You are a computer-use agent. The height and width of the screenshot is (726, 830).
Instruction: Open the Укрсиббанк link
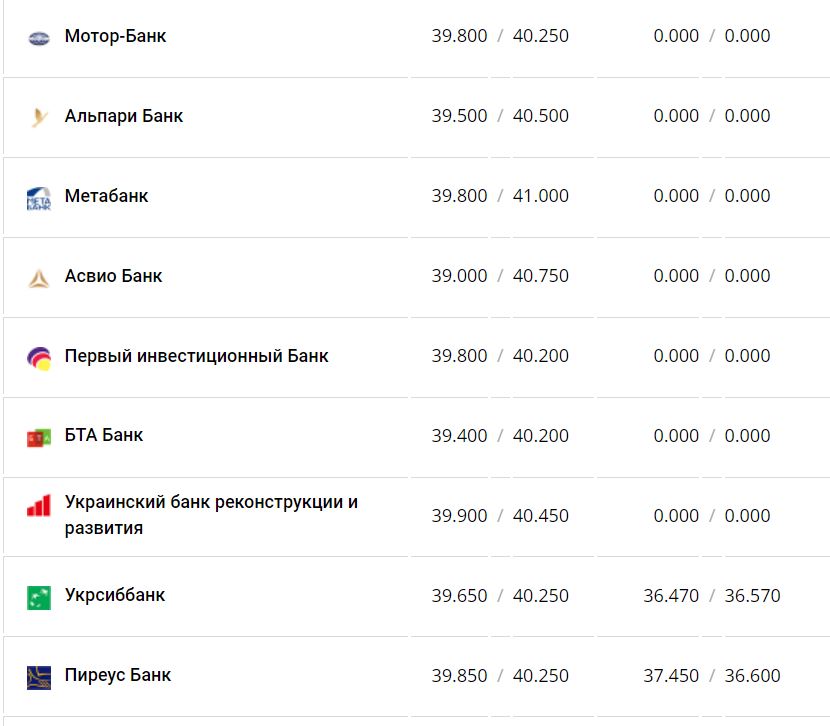[x=115, y=595]
